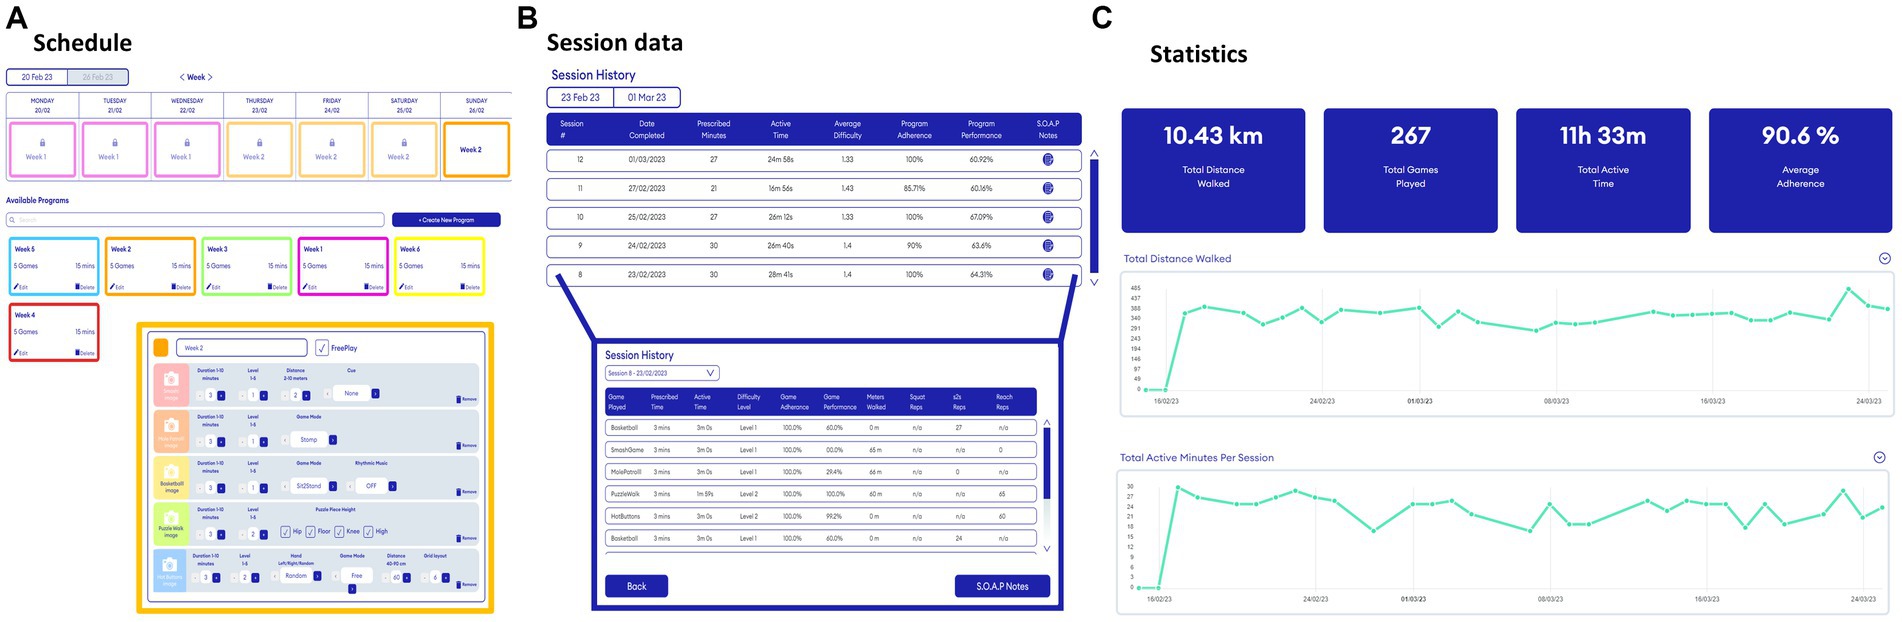Select the 20 Feb 23 date tab
Viewport: 1902px width, 622px height.
coord(37,77)
